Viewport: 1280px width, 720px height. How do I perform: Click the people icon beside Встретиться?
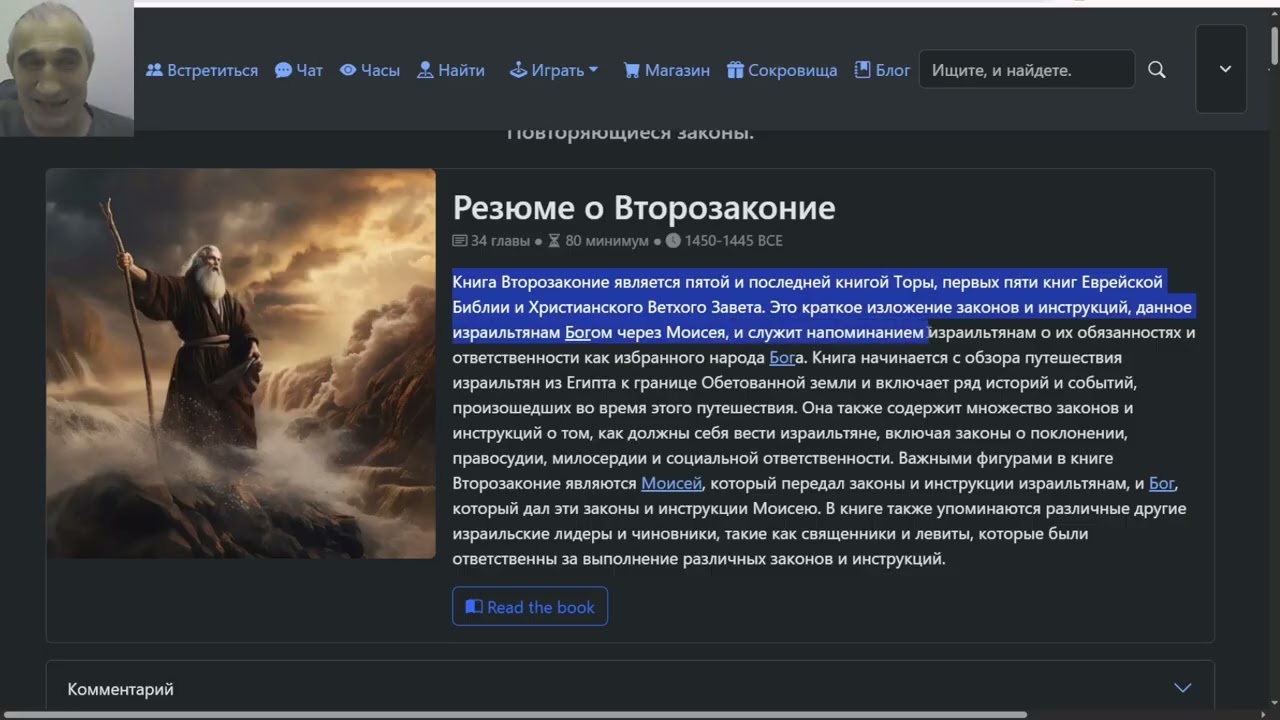point(154,70)
